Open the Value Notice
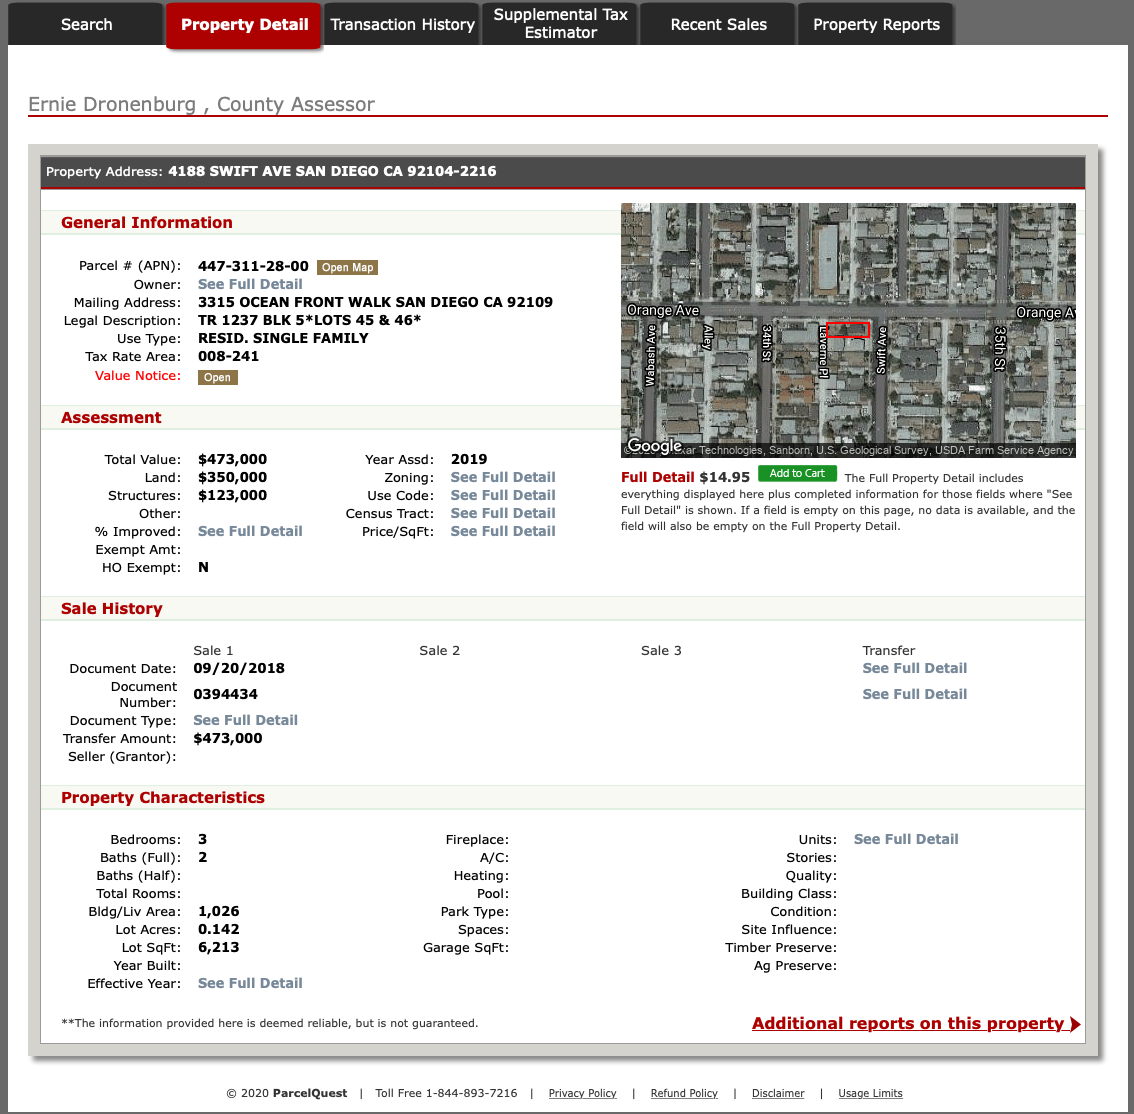1134x1114 pixels. coord(217,377)
